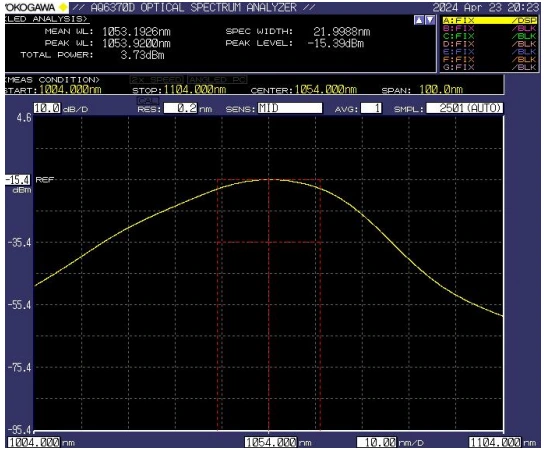This screenshot has height=455, width=545.
Task: Click the SPEC WIDTH 21.9988nm reading
Action: pos(342,32)
